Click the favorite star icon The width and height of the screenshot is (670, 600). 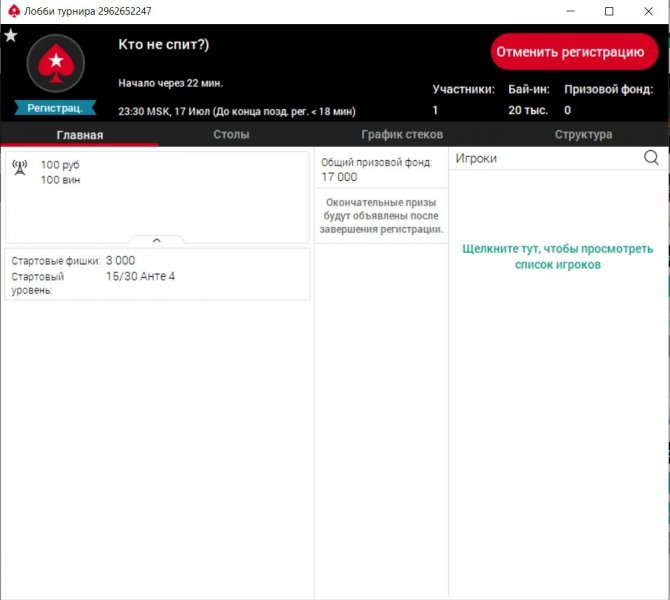click(11, 36)
